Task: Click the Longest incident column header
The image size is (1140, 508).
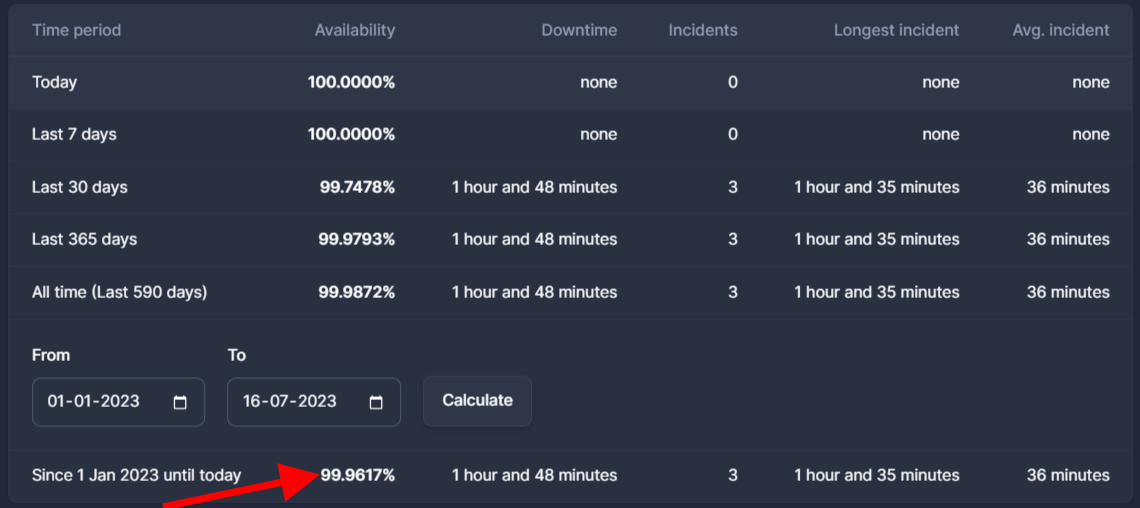Action: point(896,31)
